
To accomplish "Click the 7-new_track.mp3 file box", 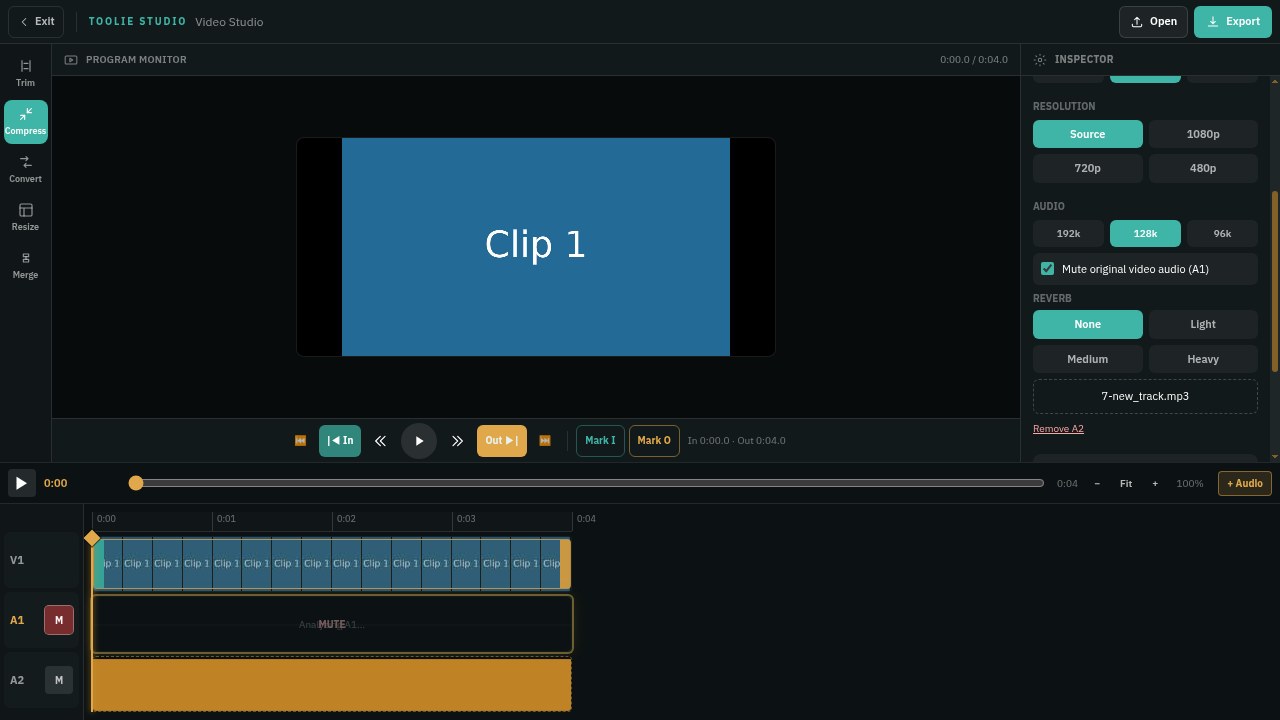I will click(1145, 396).
